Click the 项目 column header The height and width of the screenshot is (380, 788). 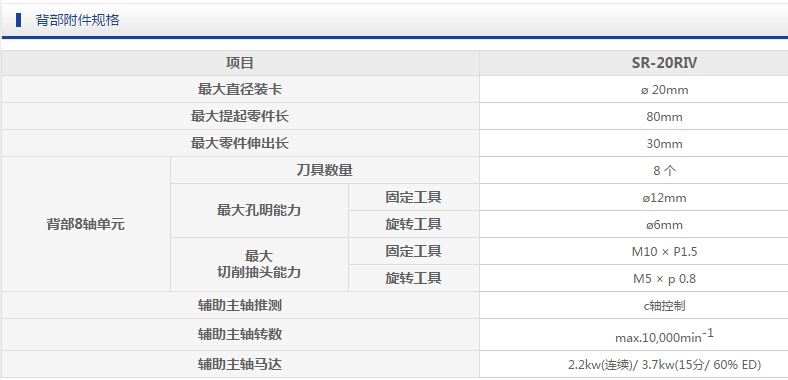pyautogui.click(x=240, y=63)
